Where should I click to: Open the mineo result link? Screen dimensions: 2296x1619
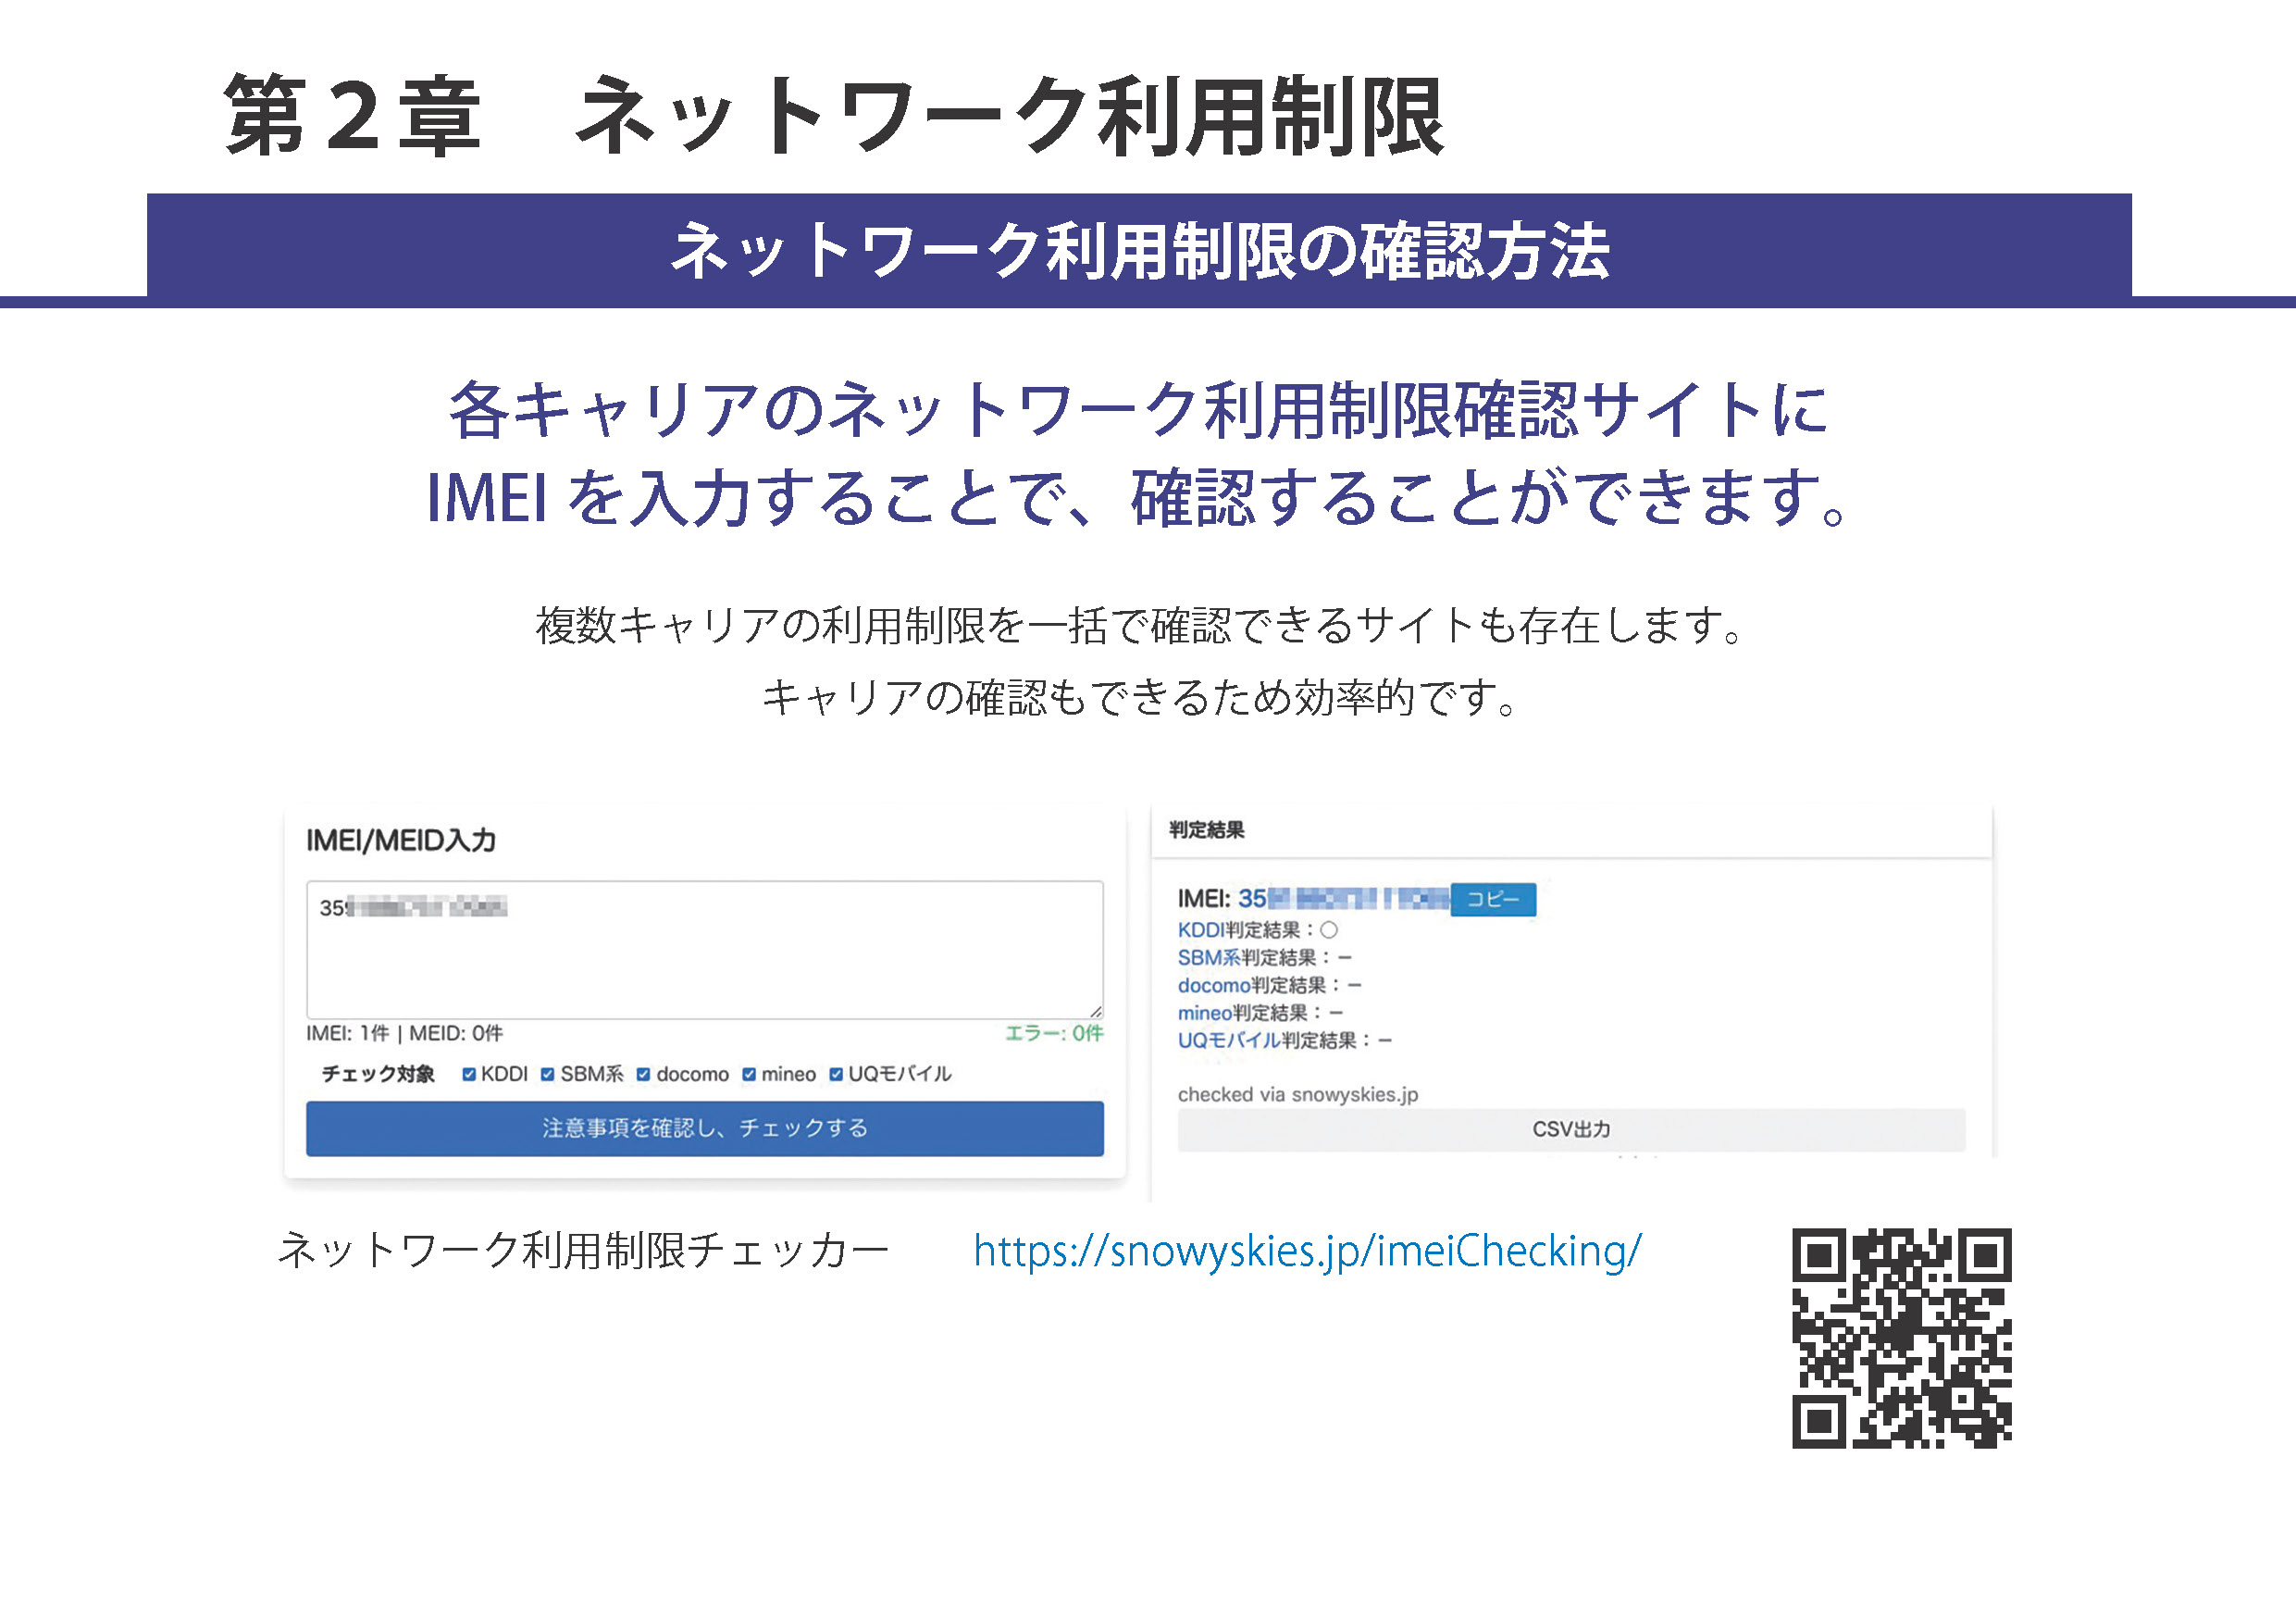(x=1204, y=1013)
